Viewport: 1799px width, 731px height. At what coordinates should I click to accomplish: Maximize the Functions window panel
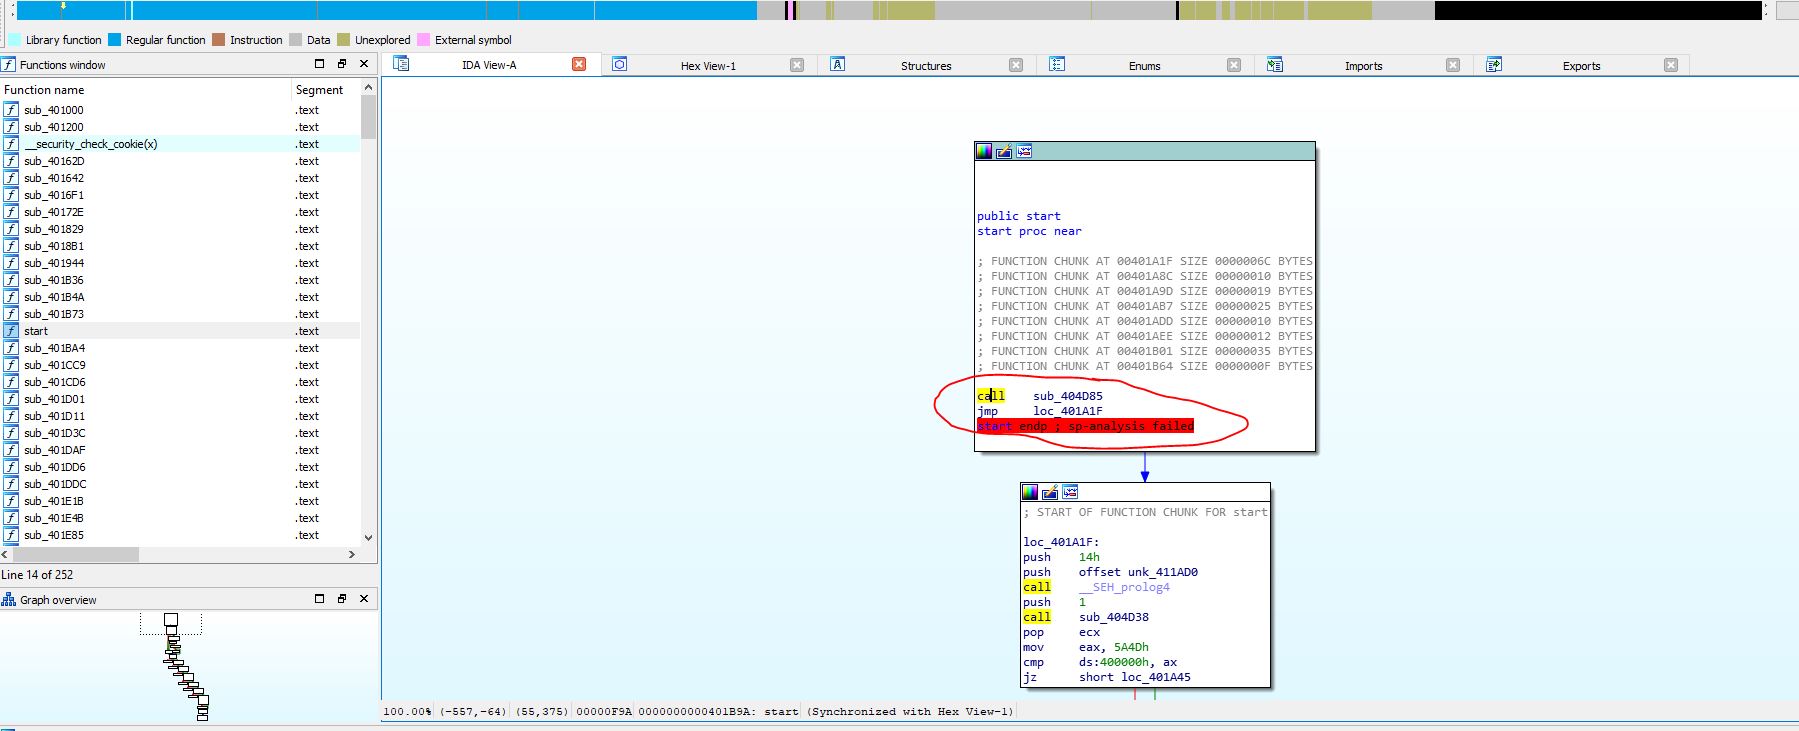point(320,64)
